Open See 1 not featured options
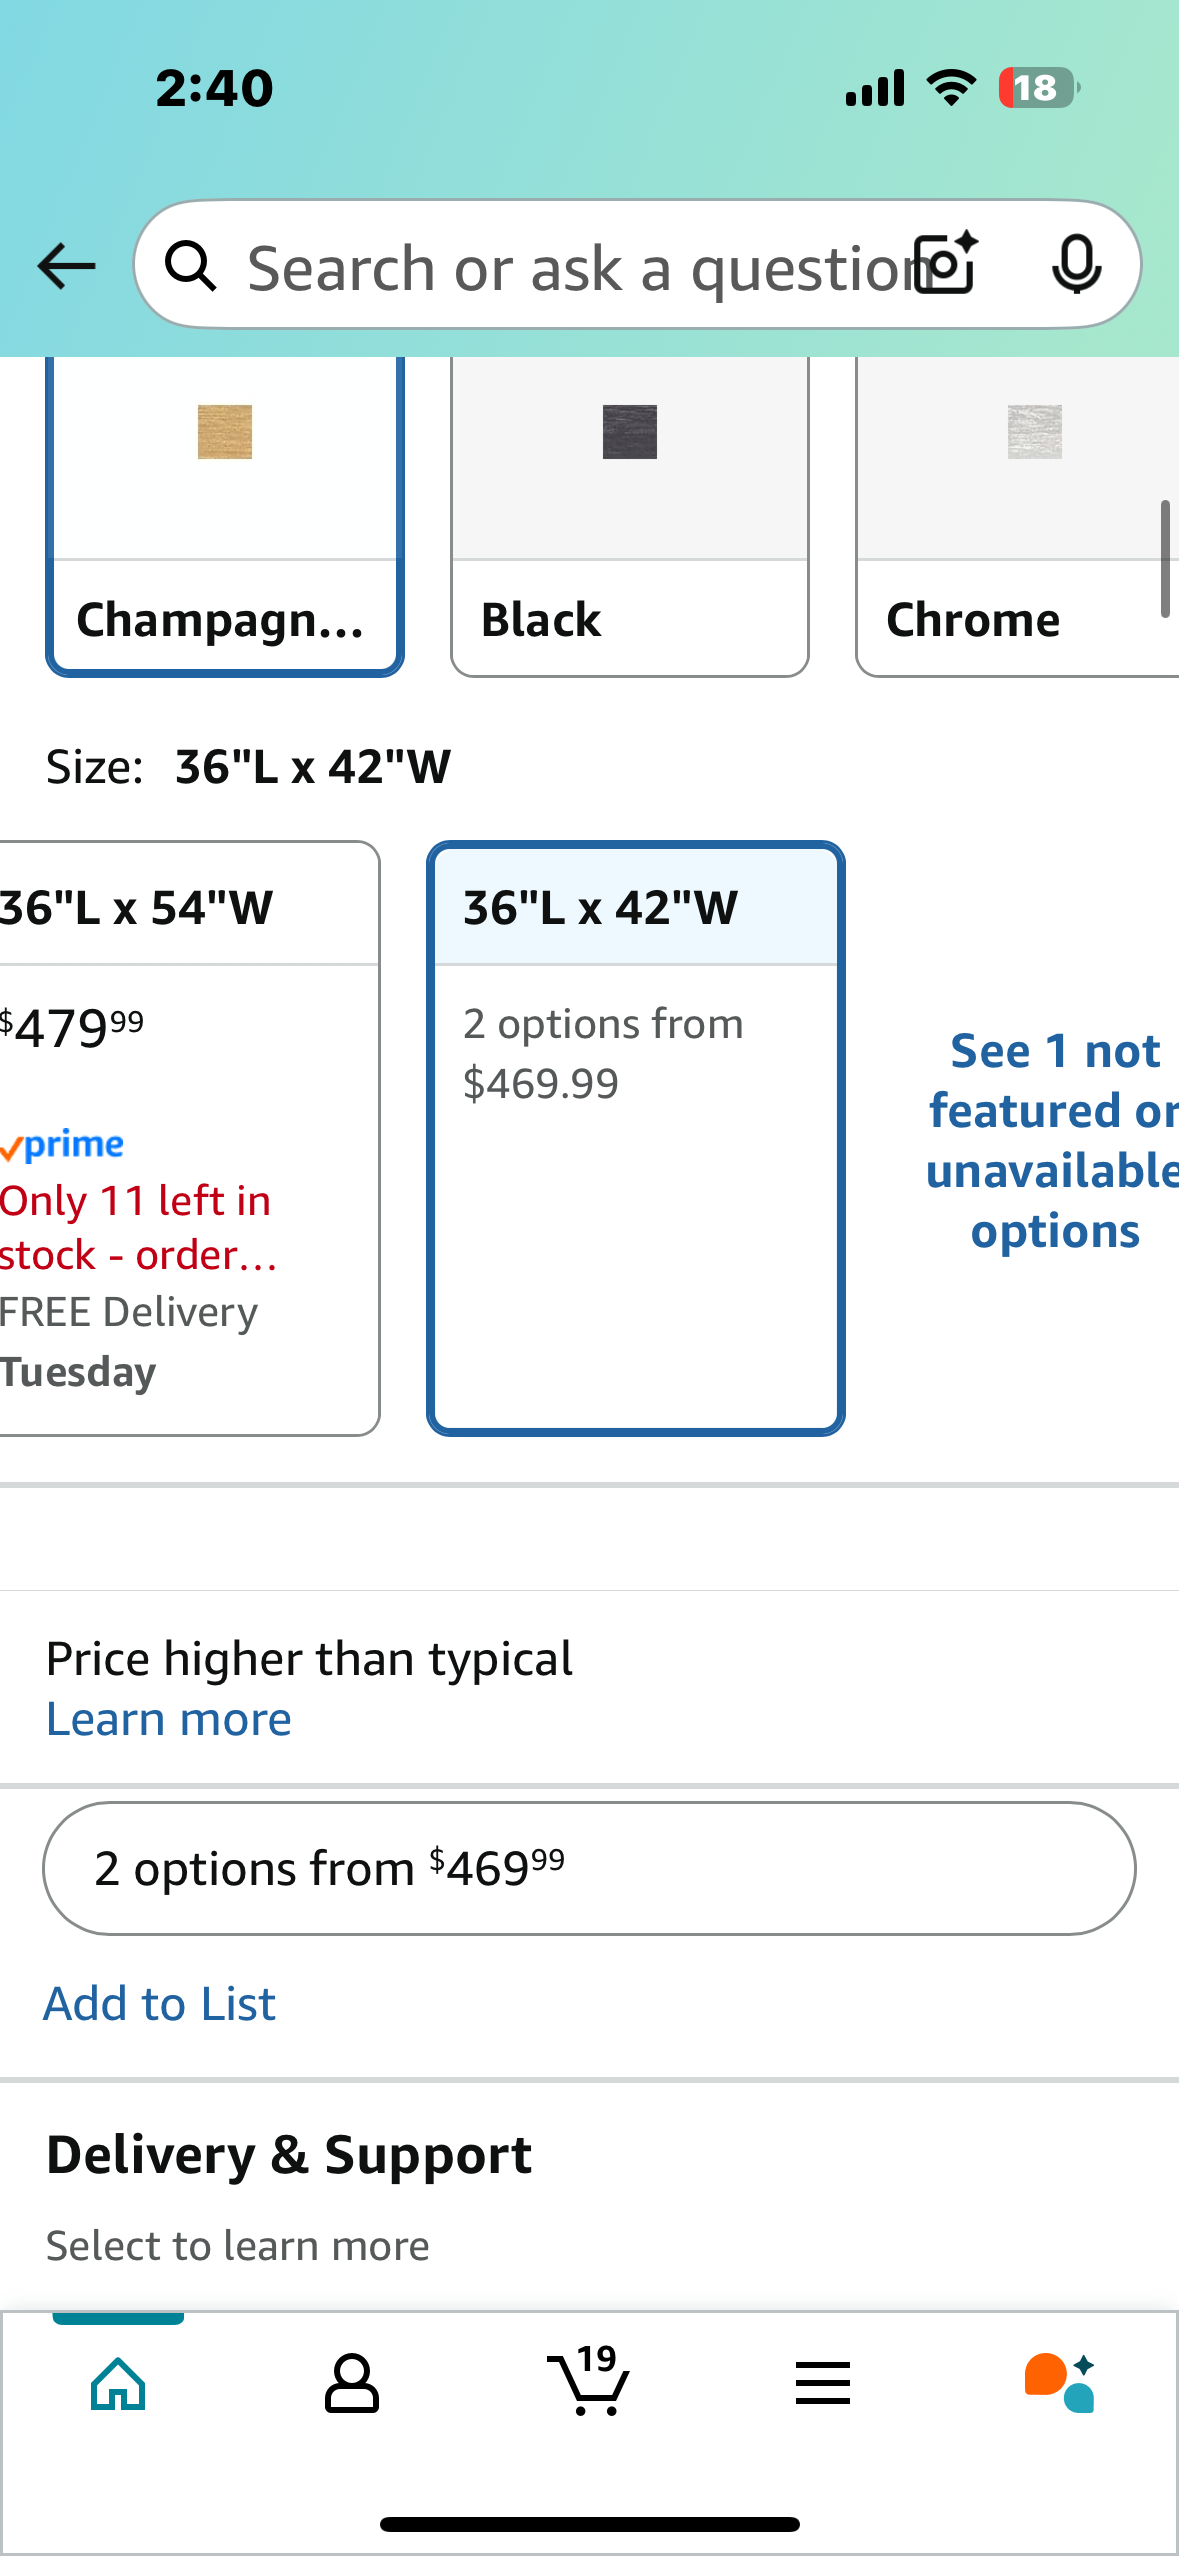This screenshot has width=1179, height=2556. 1054,1140
